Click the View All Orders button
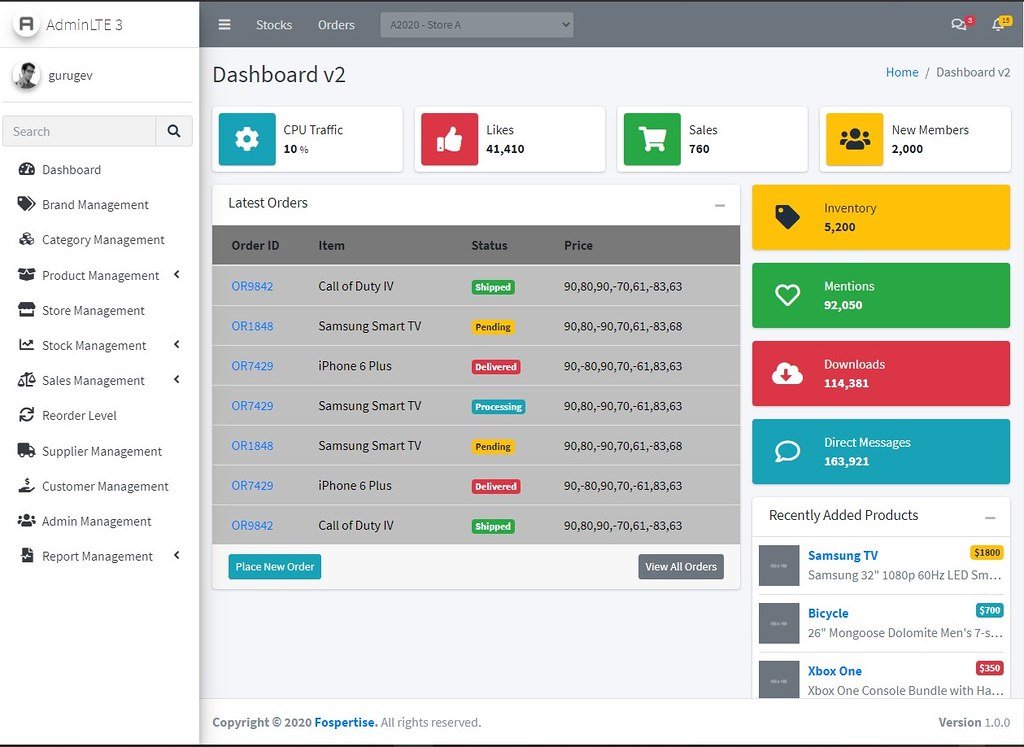The width and height of the screenshot is (1024, 747). [x=681, y=567]
